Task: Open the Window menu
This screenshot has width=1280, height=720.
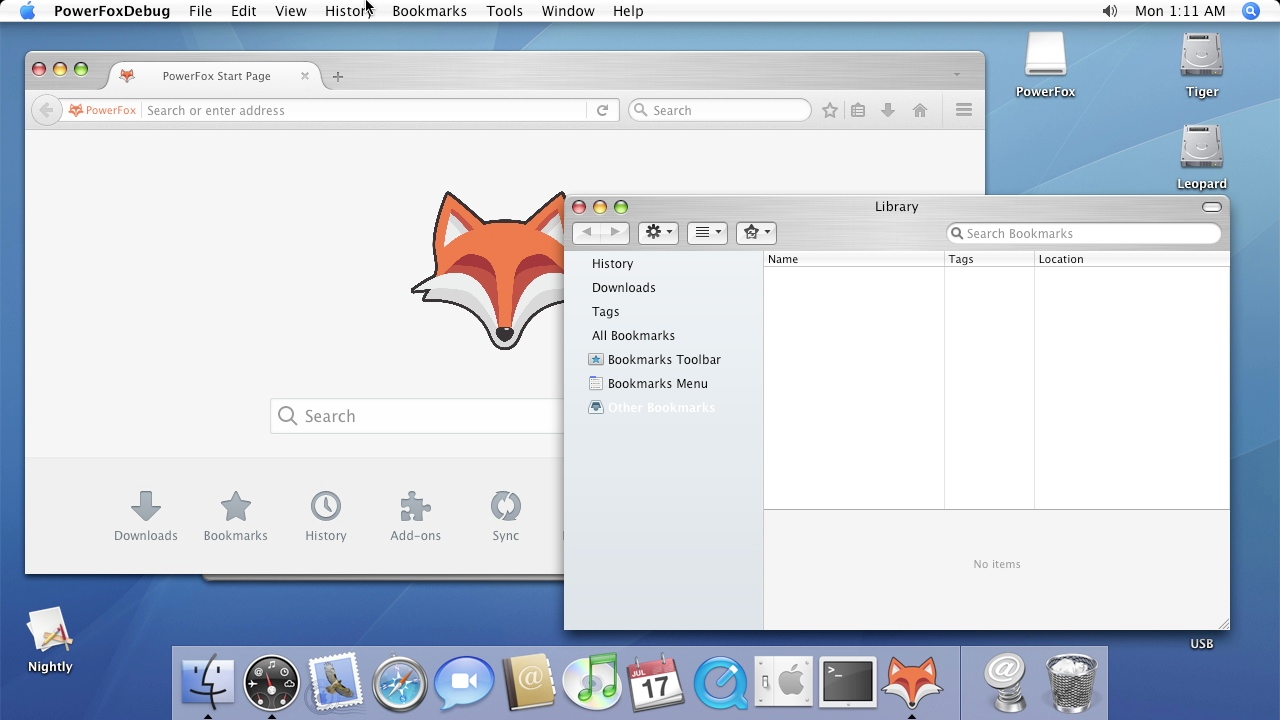Action: pos(568,11)
